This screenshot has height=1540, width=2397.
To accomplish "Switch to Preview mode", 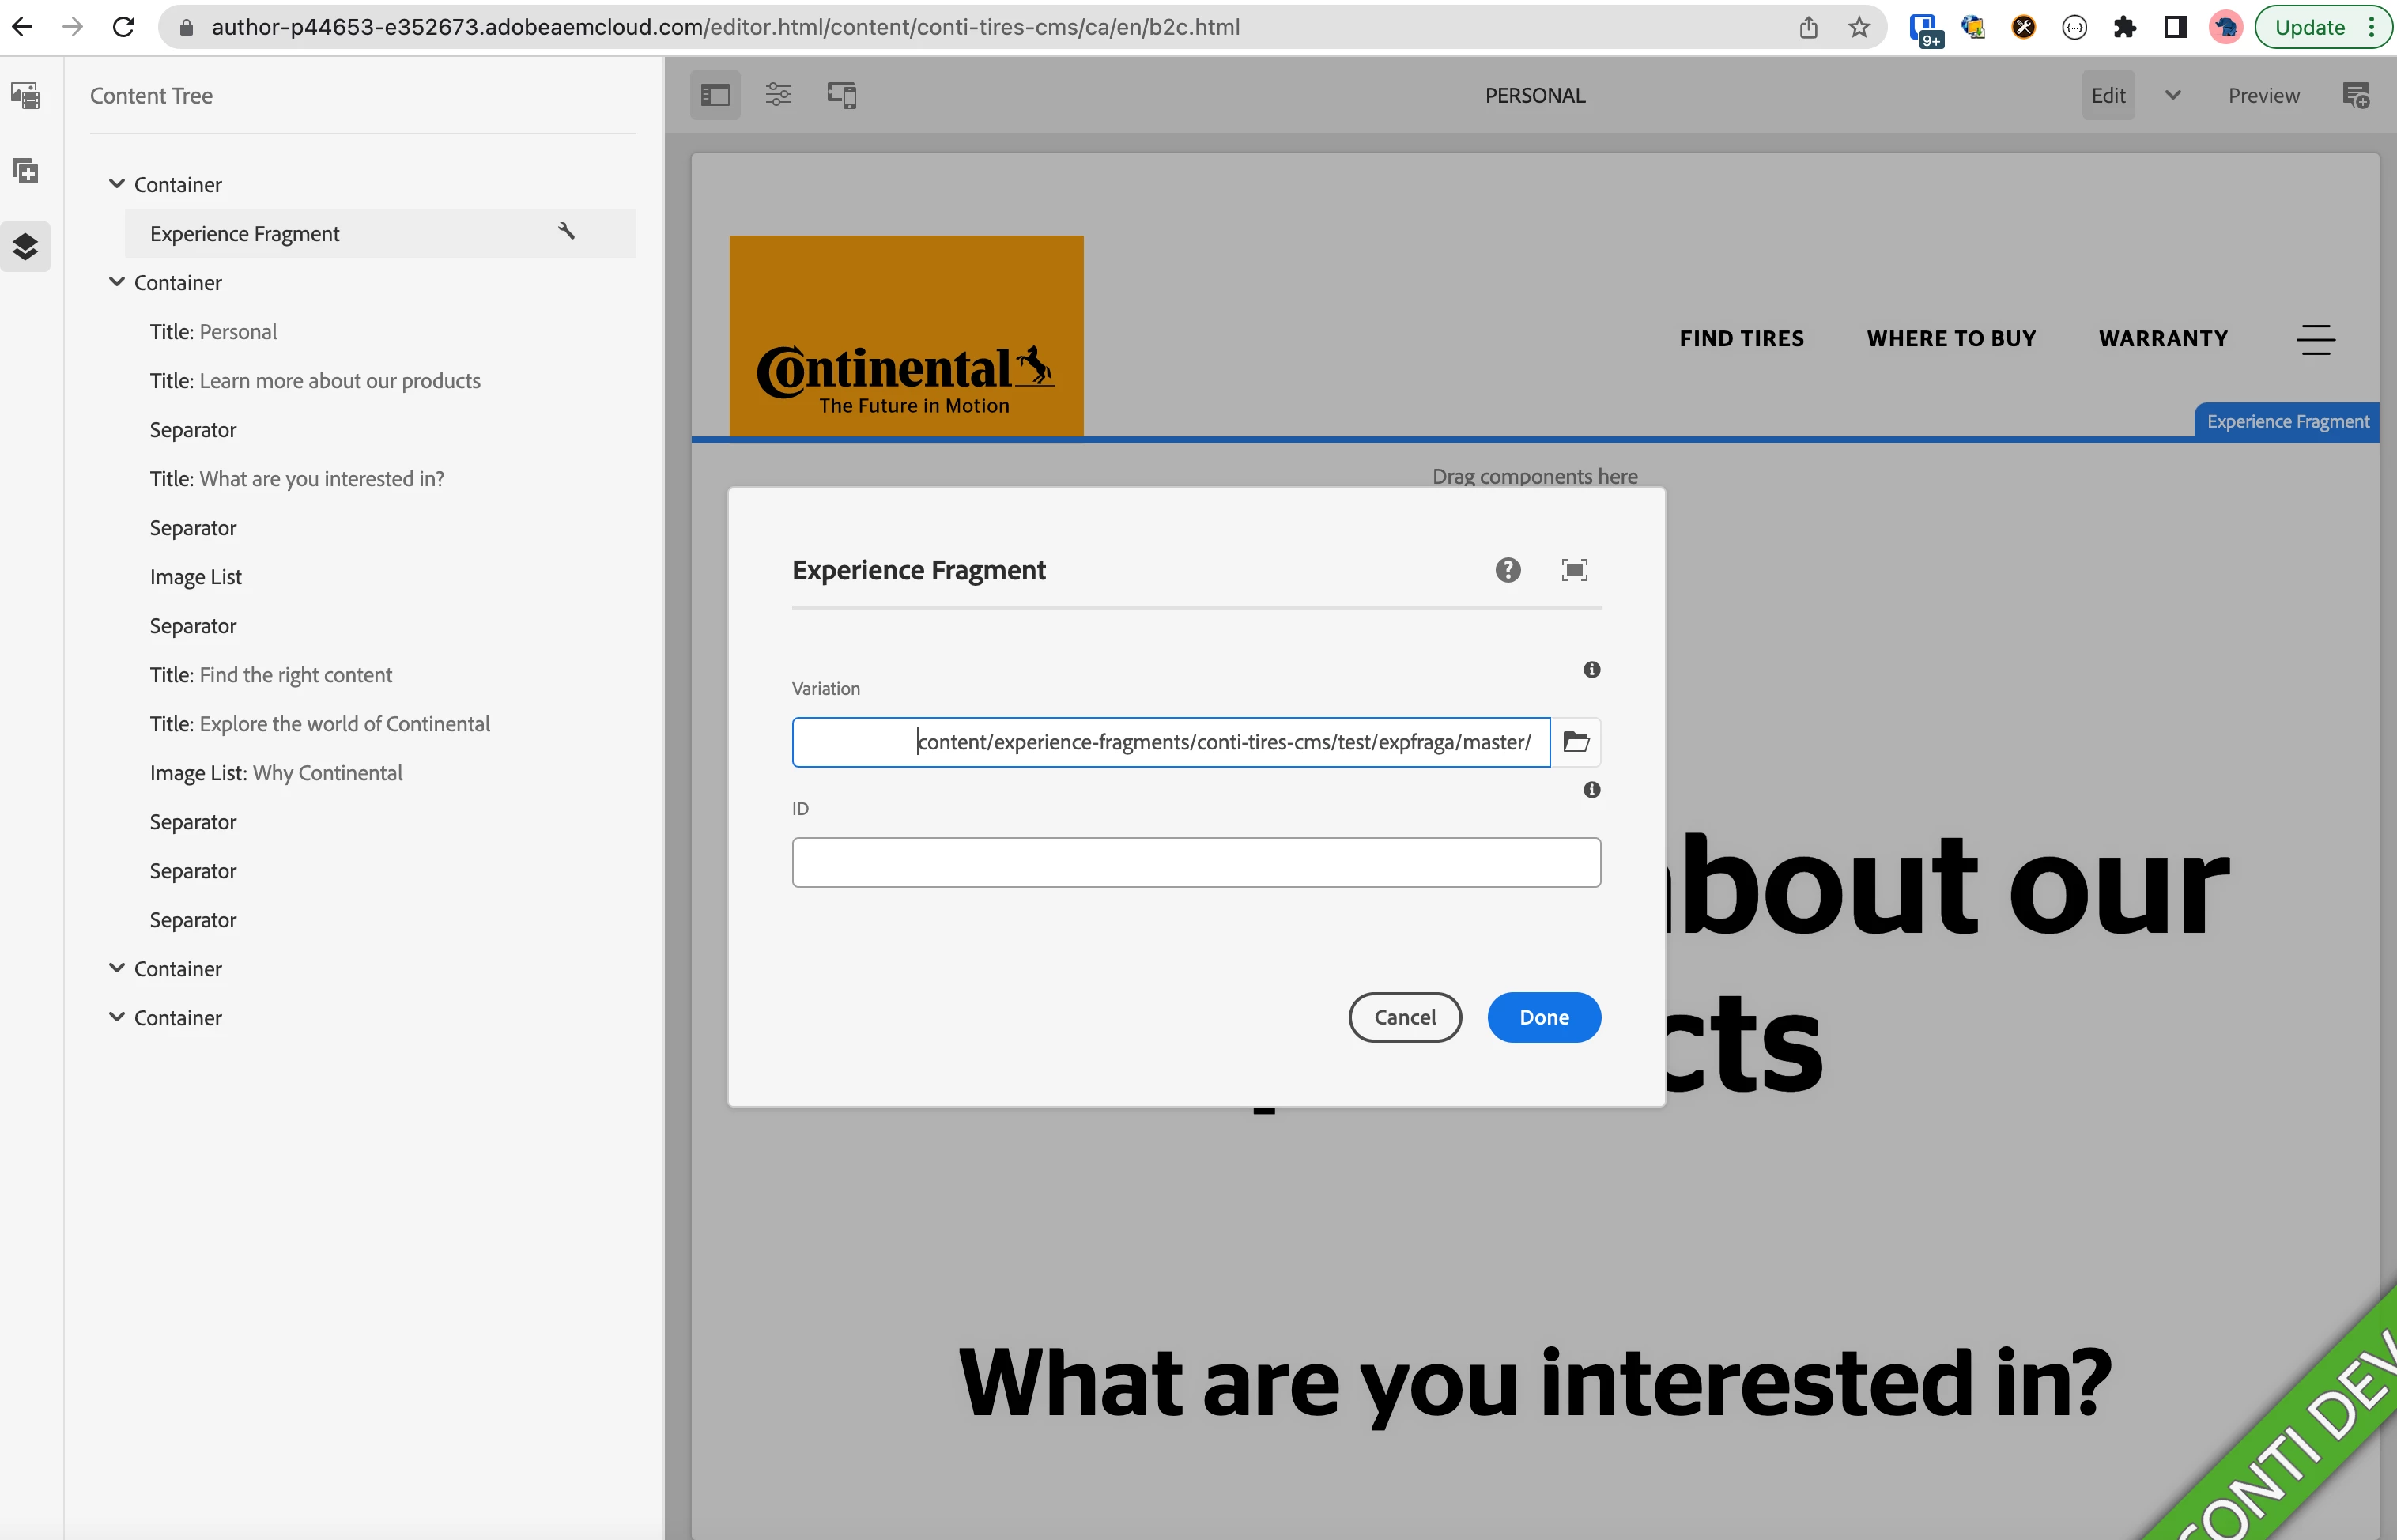I will (2263, 95).
